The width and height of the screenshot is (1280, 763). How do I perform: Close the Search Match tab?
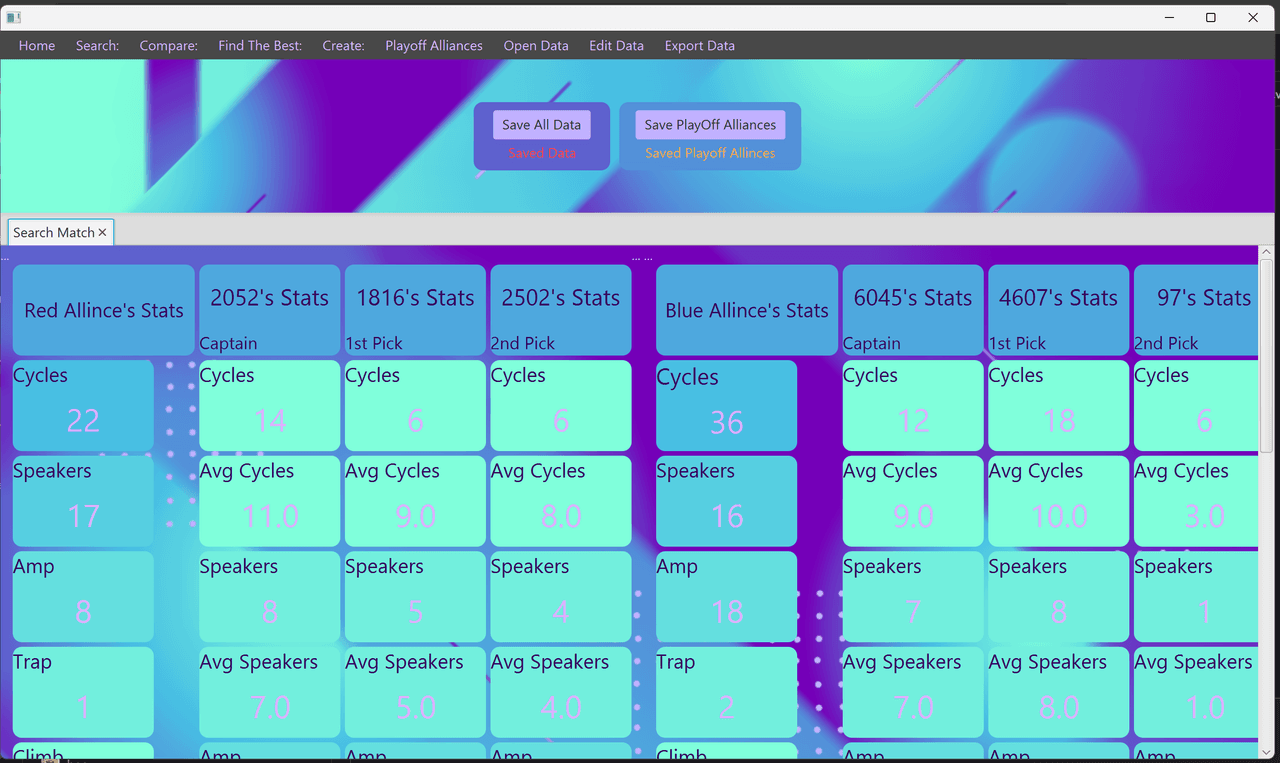(x=102, y=233)
